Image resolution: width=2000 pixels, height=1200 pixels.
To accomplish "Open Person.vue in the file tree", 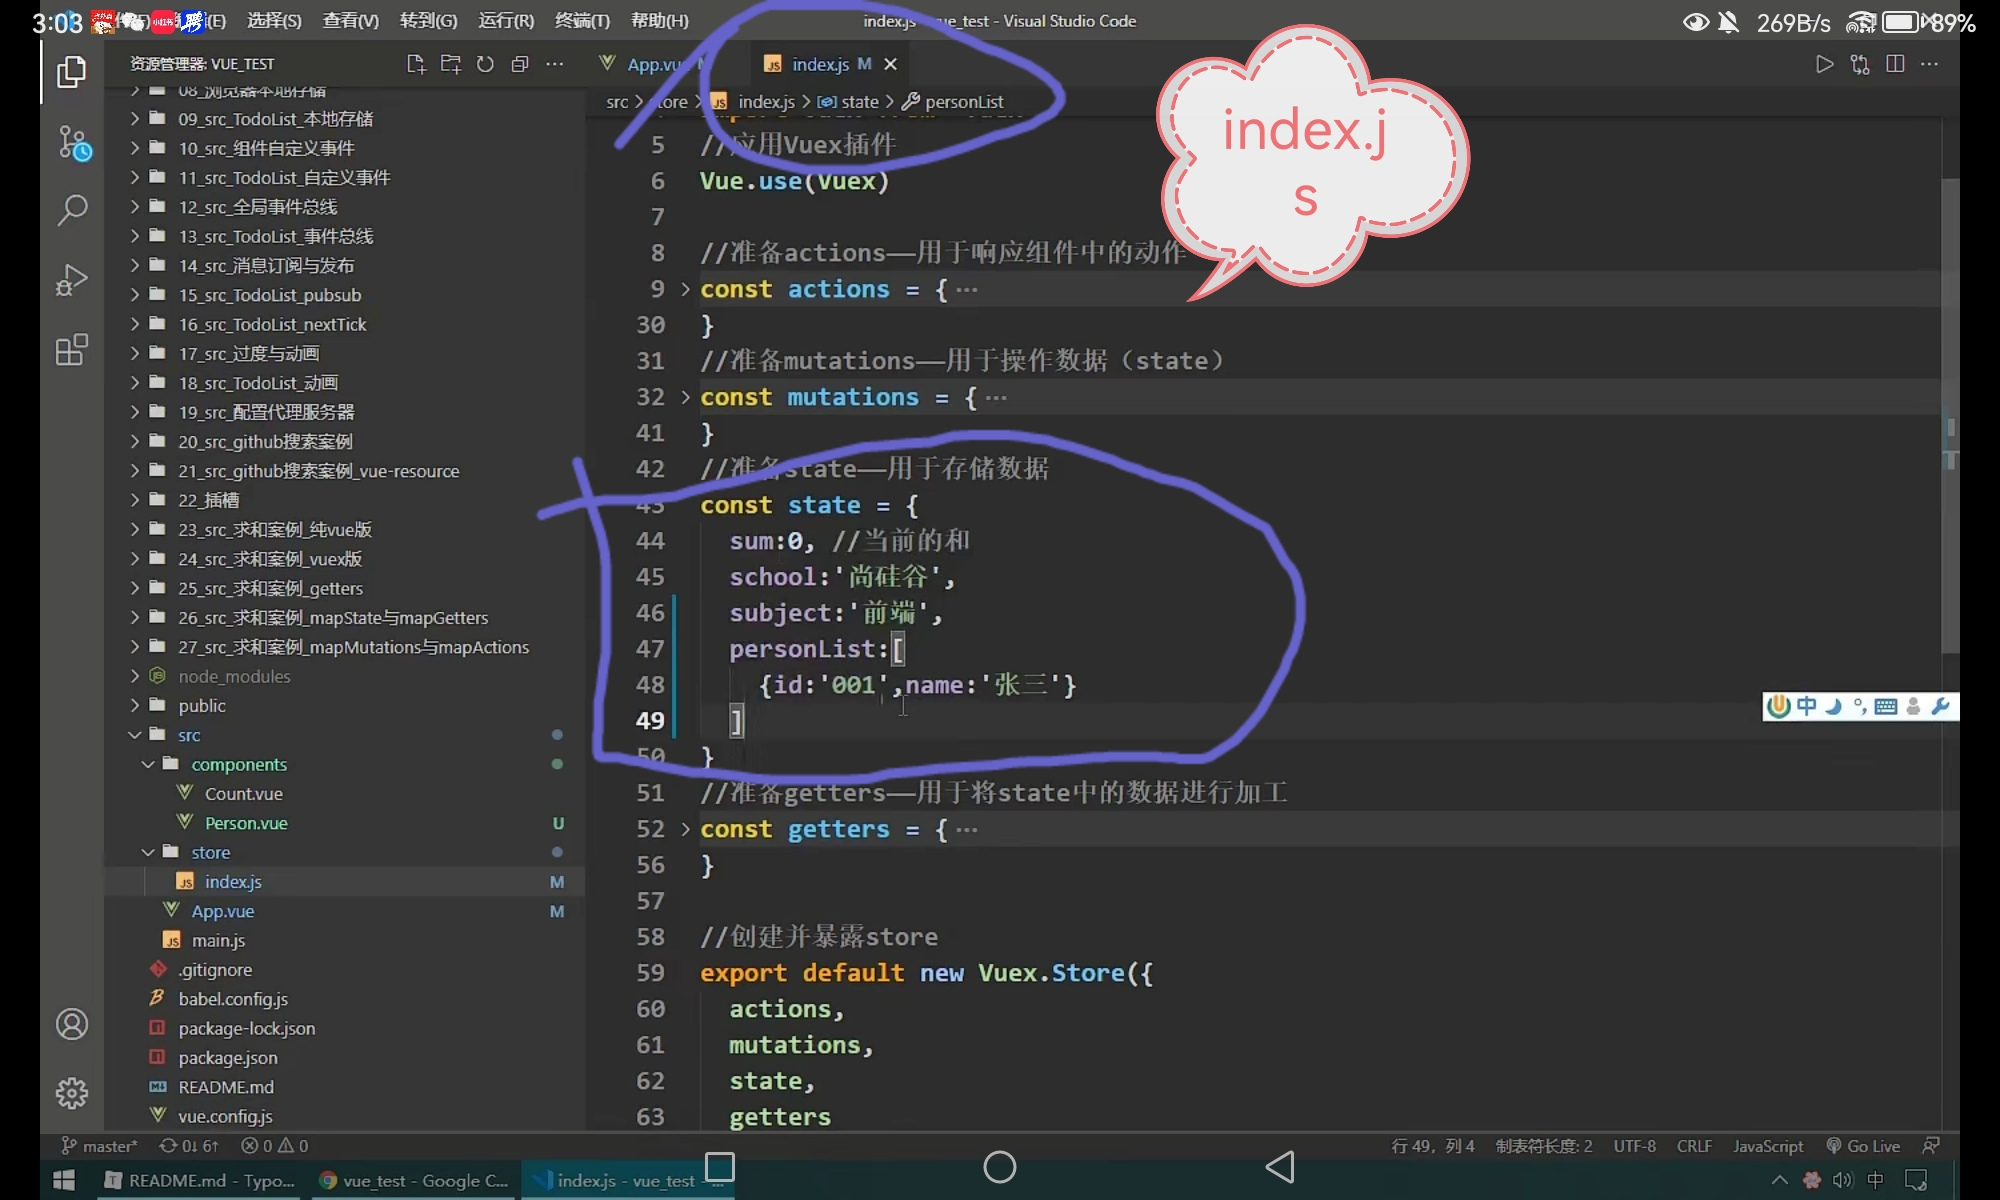I will 246,823.
